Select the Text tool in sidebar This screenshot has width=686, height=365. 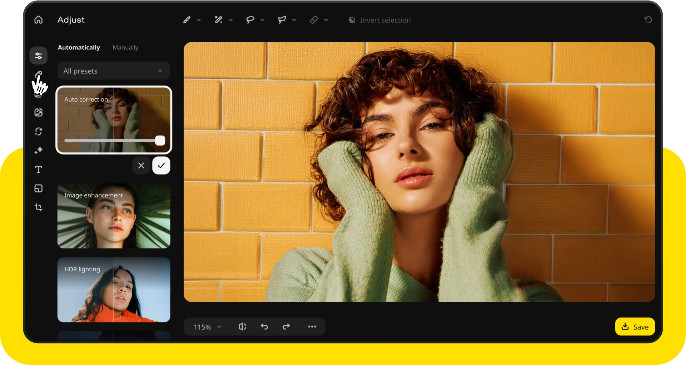38,169
